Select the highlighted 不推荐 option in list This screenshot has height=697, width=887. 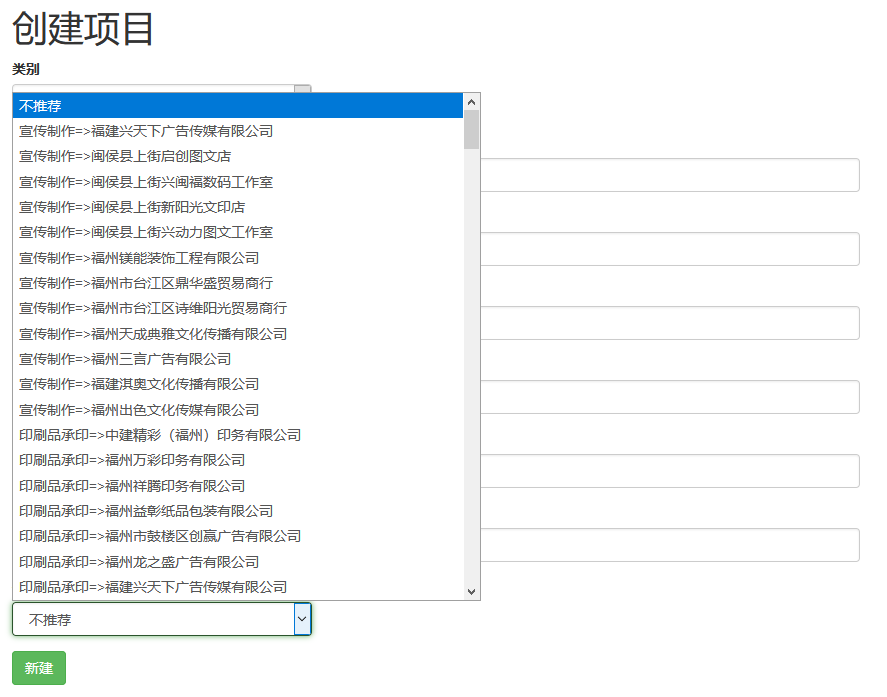(x=238, y=106)
